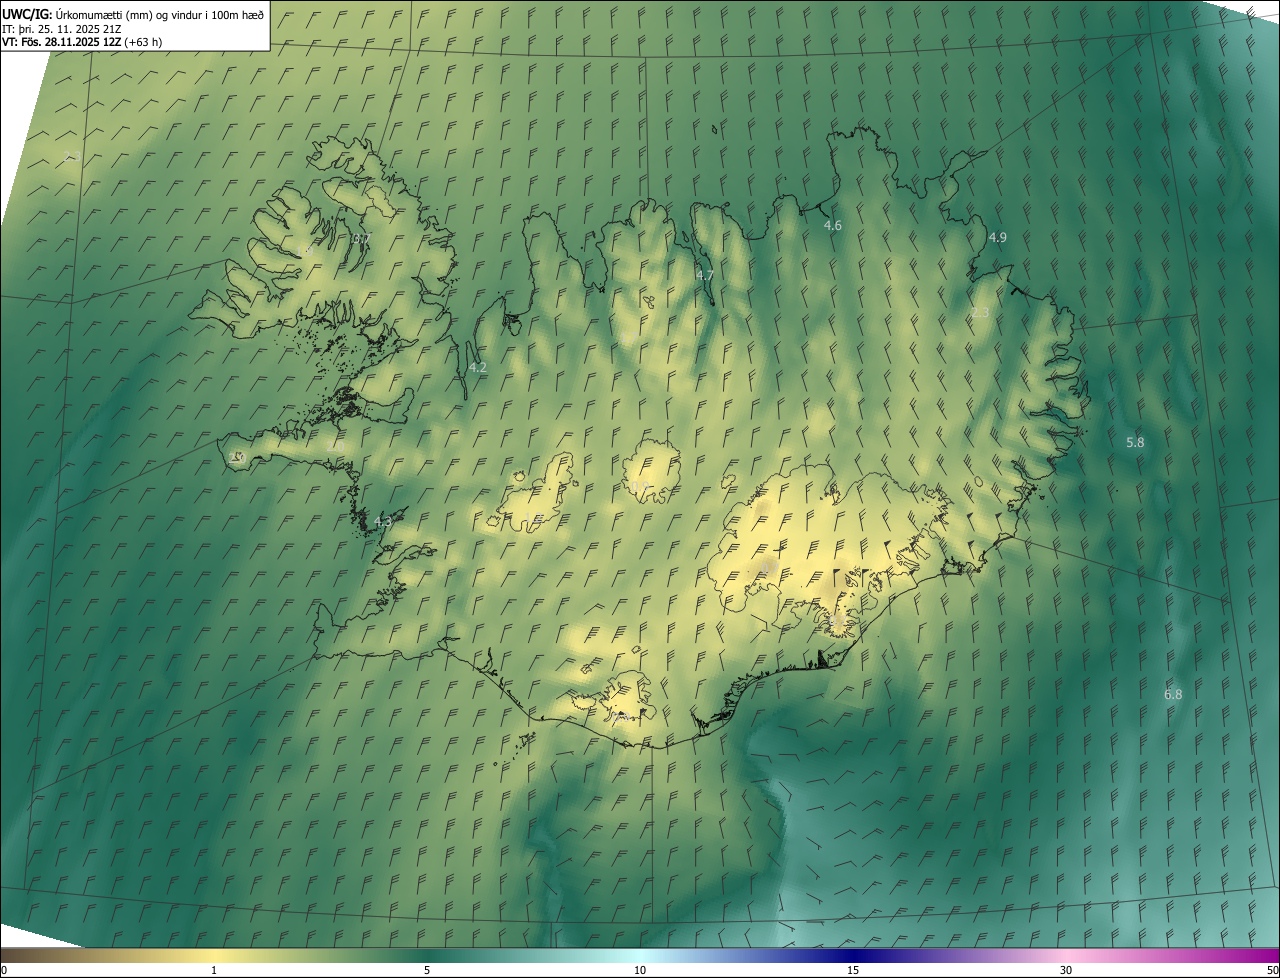Click the precipitation value 4.6 on the map

tap(832, 226)
